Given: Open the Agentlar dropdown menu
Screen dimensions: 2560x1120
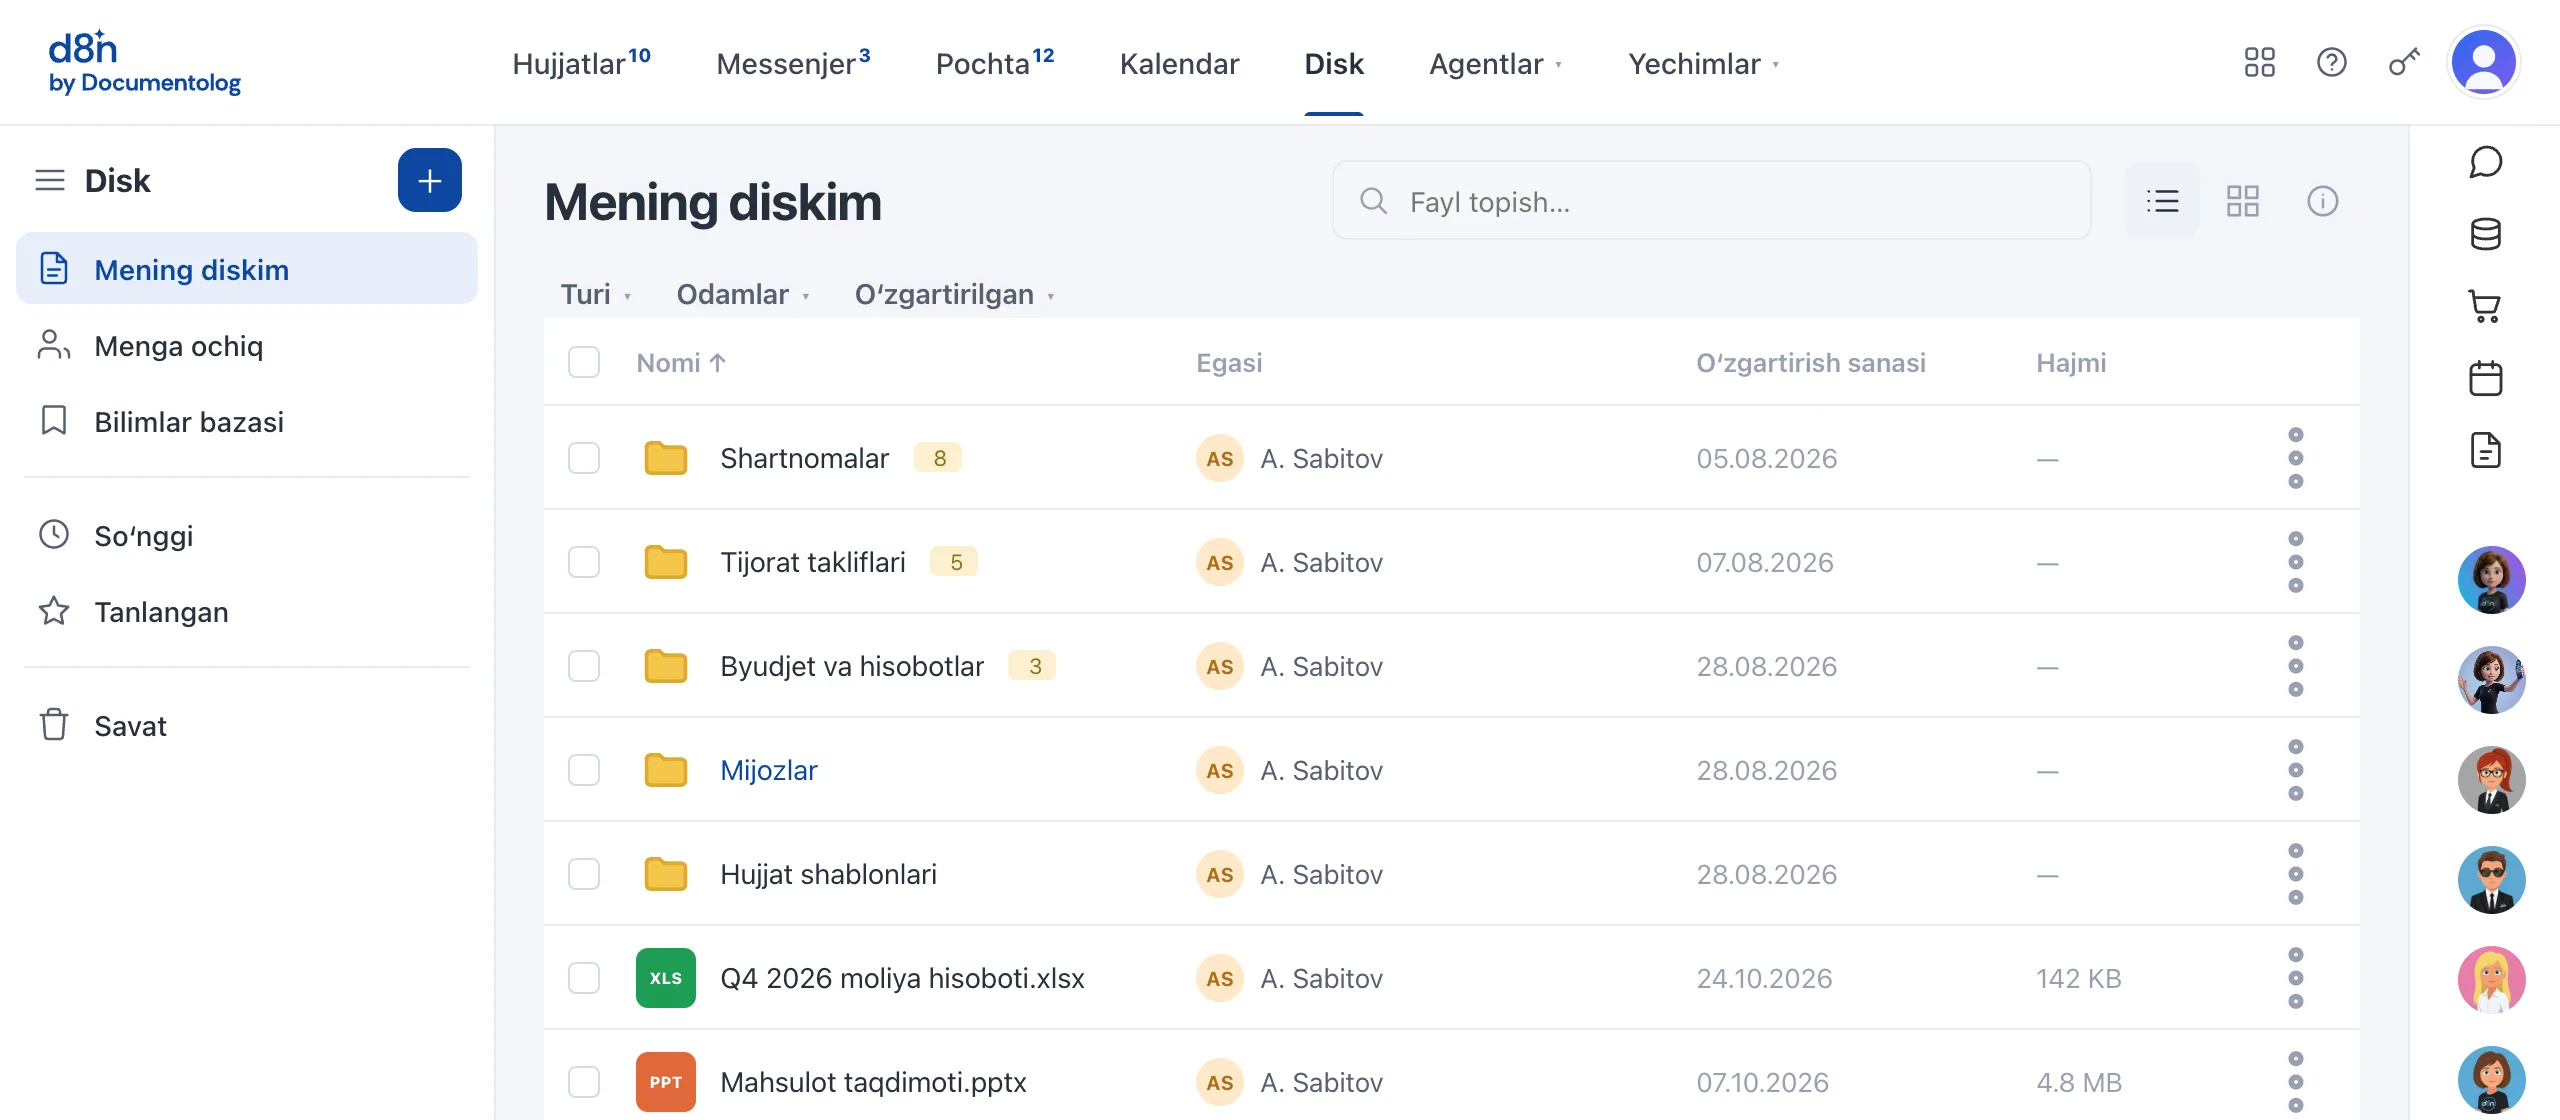Looking at the screenshot, I should [1495, 64].
